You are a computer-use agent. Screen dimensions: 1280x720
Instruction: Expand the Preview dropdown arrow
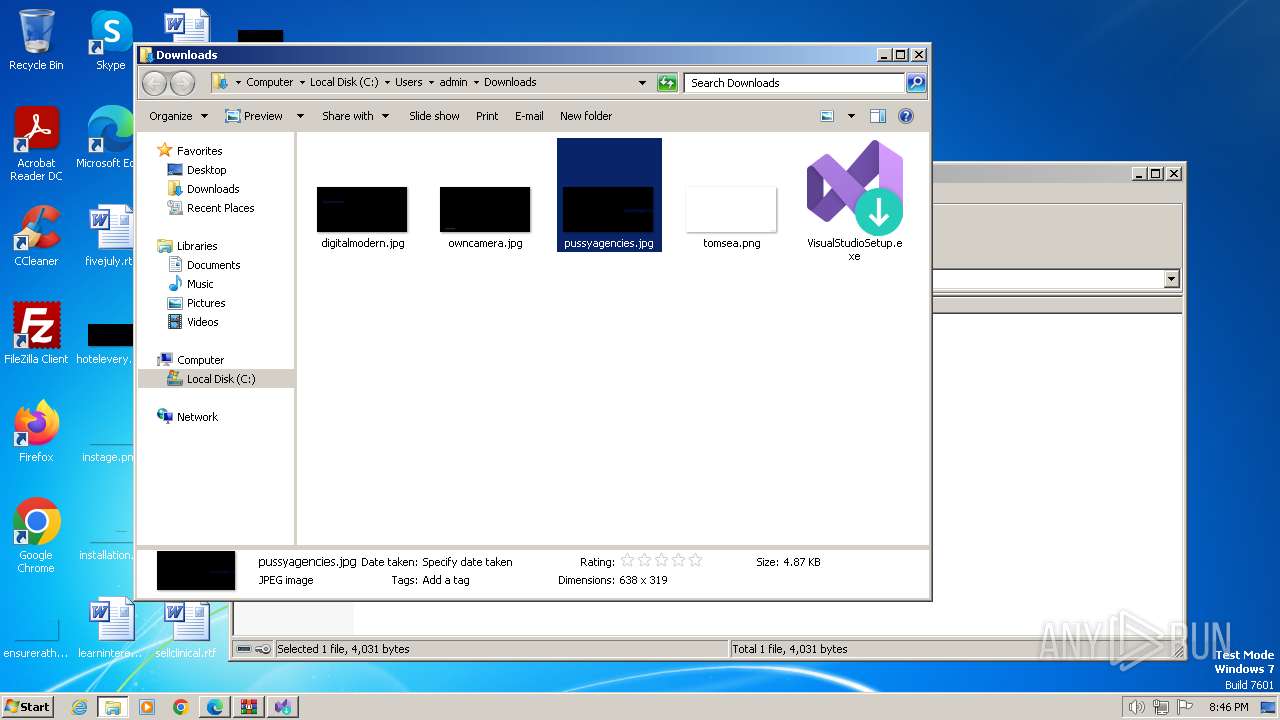point(300,116)
